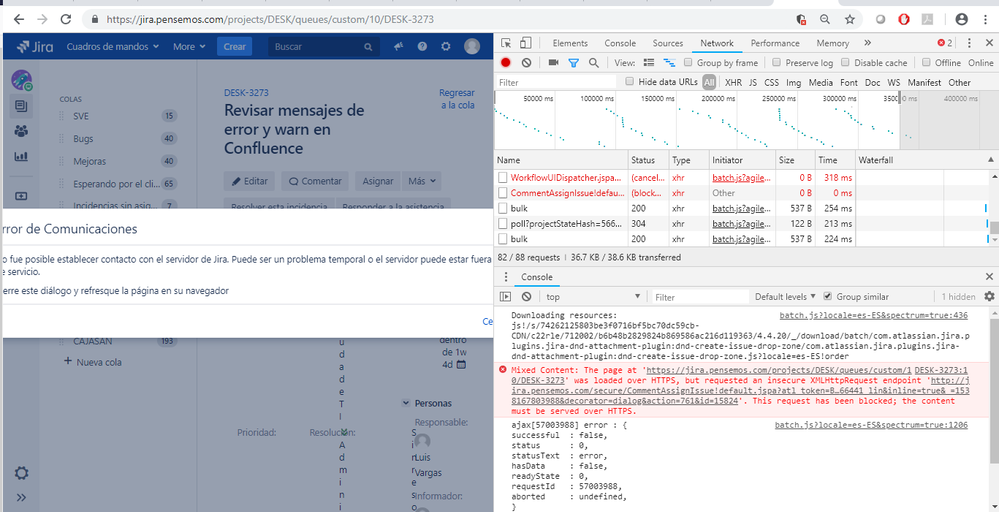
Task: Open DevTools console settings gear
Action: (989, 296)
